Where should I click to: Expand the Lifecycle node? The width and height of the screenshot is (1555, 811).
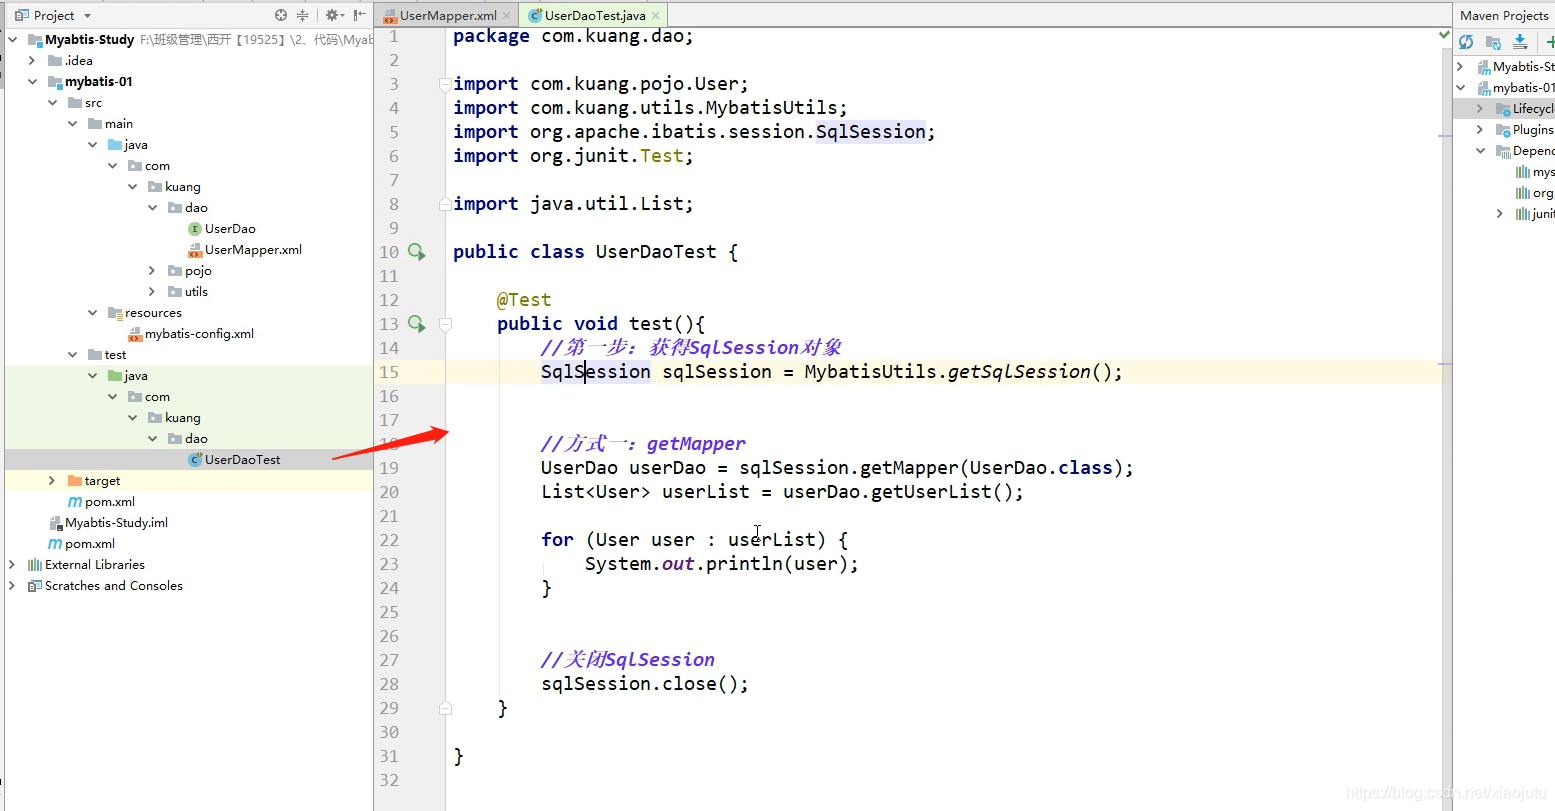(x=1480, y=109)
